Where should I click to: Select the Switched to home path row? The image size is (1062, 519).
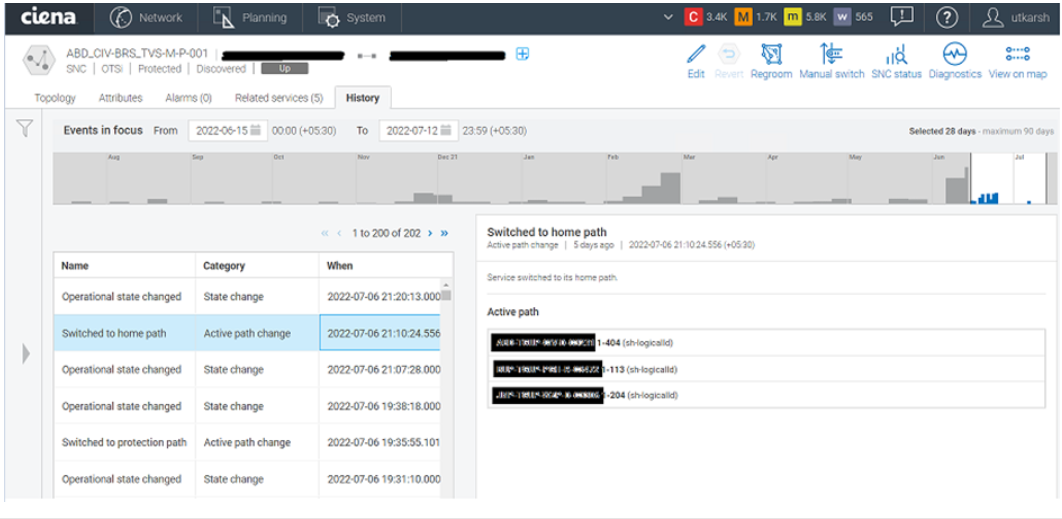[247, 333]
